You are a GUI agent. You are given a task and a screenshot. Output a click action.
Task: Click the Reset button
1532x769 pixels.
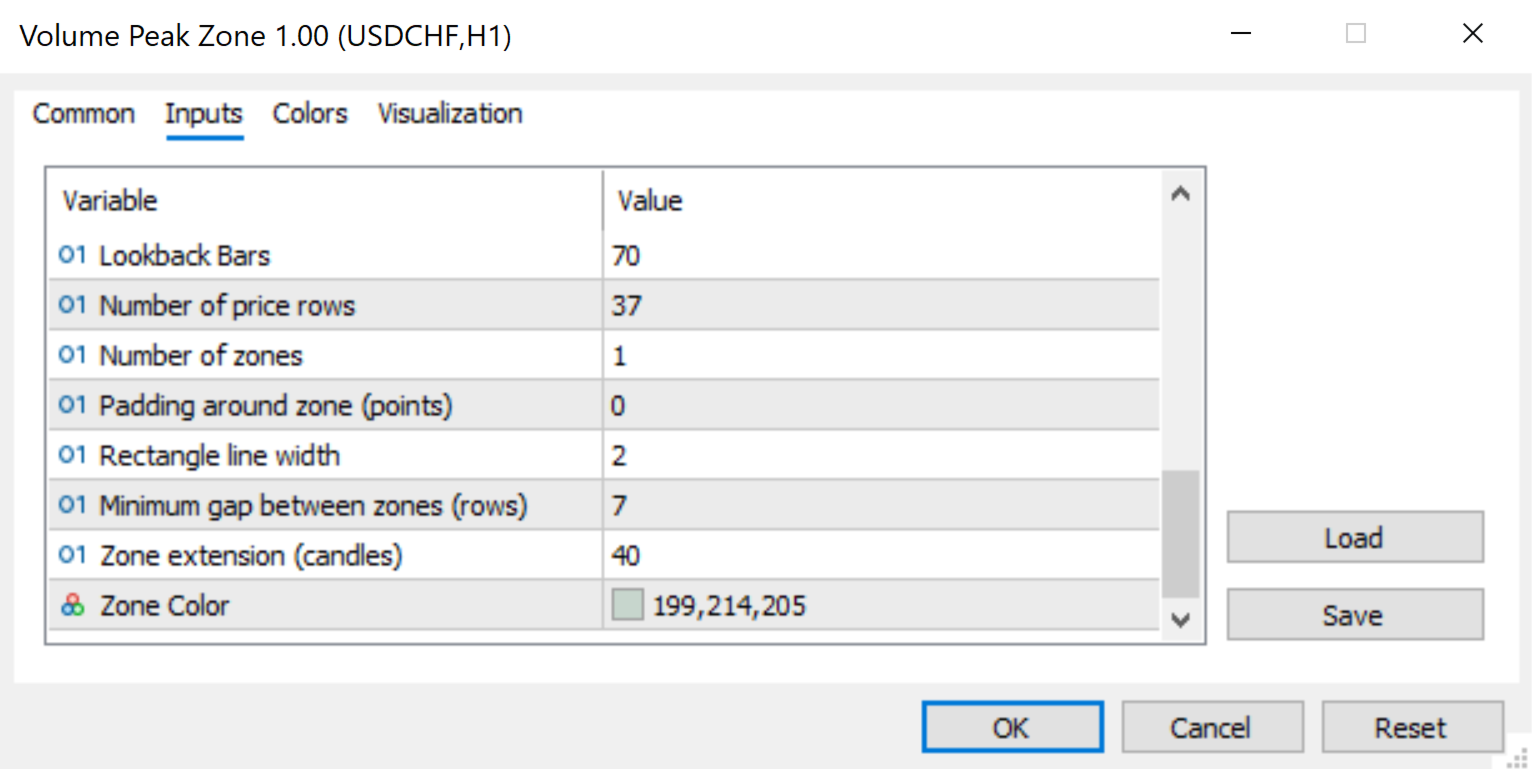(x=1411, y=727)
